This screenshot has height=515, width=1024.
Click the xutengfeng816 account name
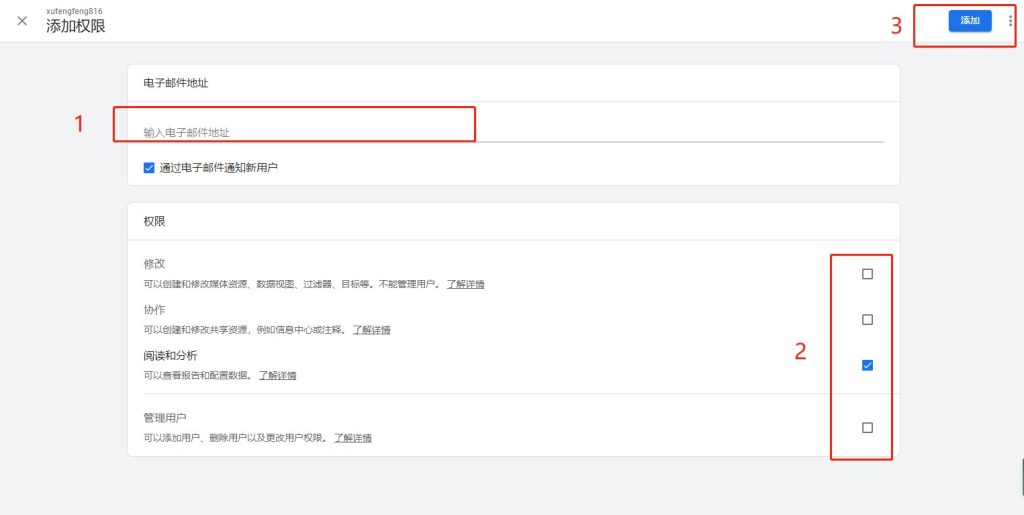[74, 11]
